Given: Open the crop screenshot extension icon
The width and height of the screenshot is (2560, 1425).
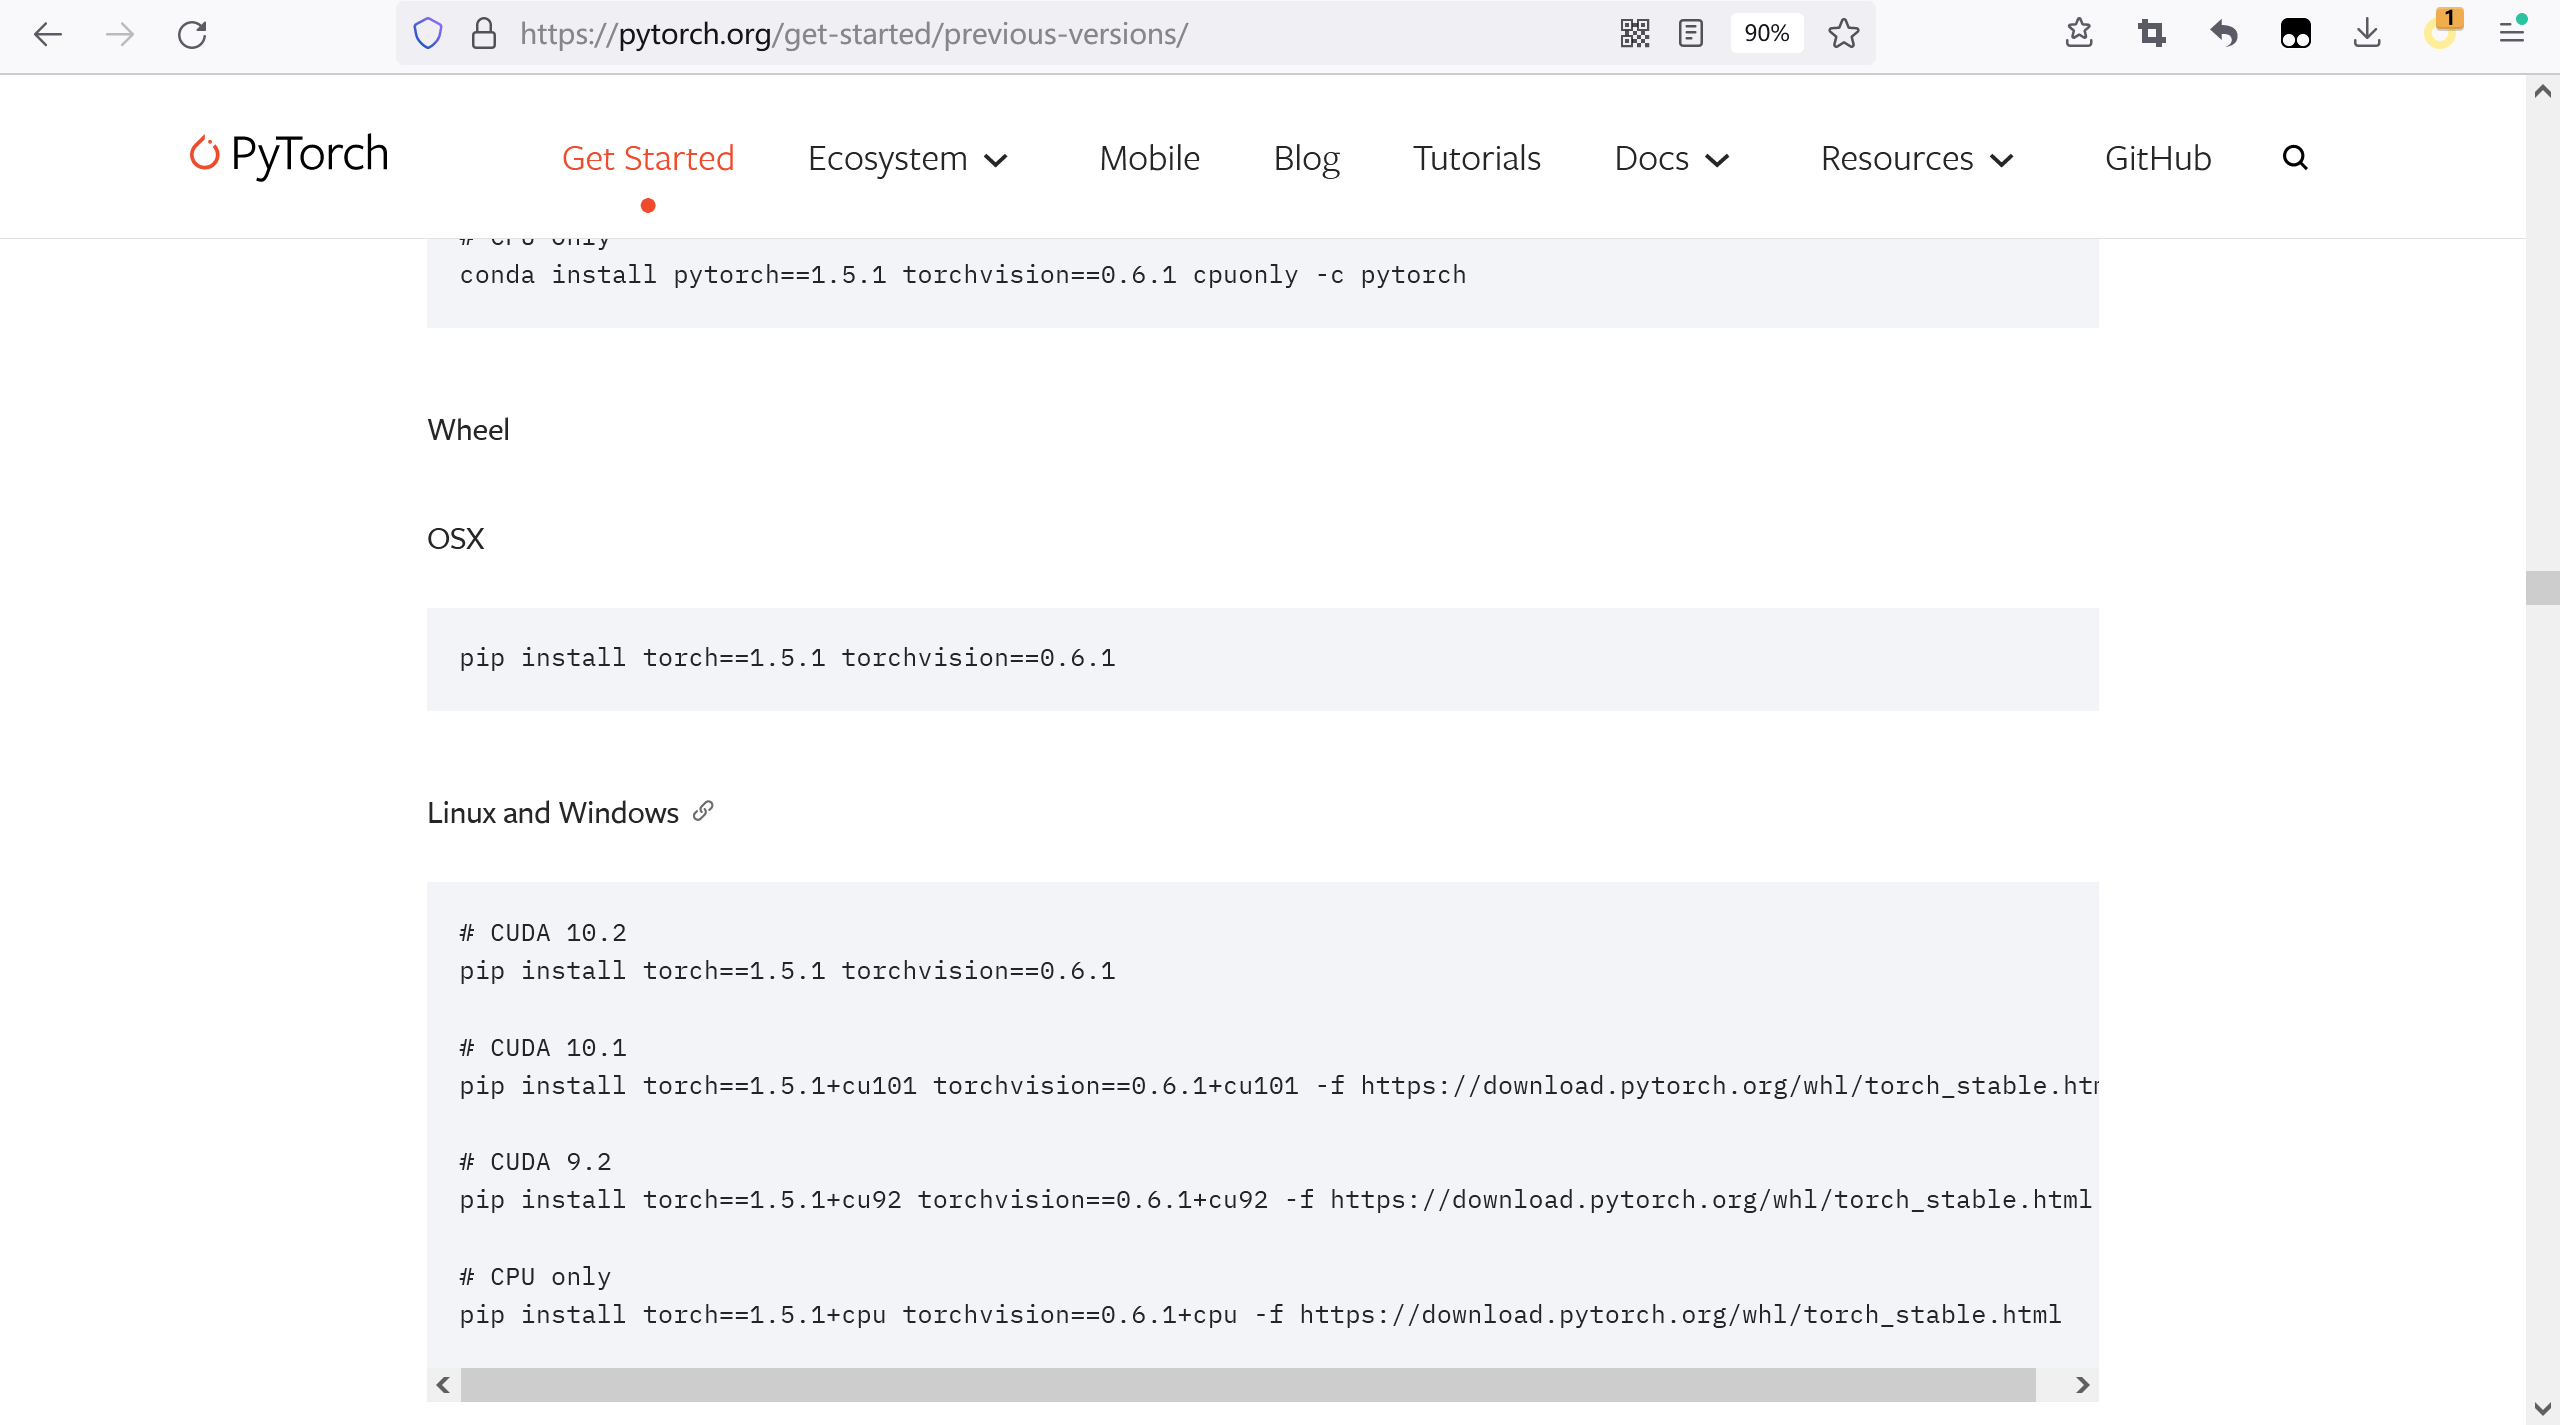Looking at the screenshot, I should pyautogui.click(x=2152, y=34).
